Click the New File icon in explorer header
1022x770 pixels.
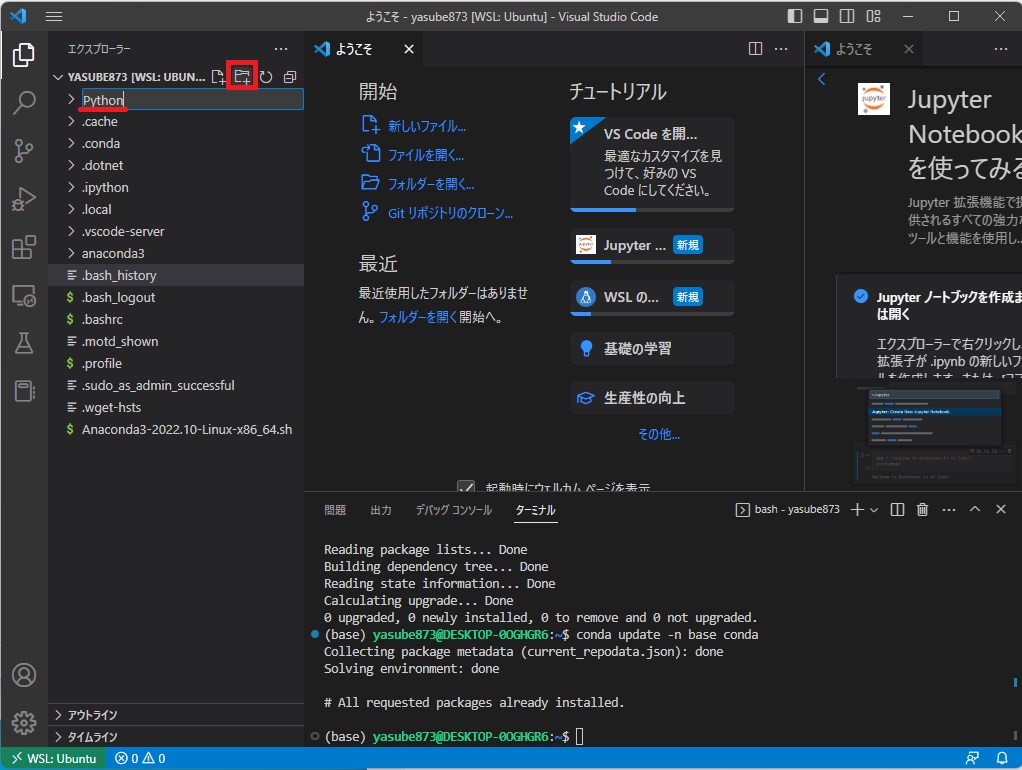tap(218, 77)
